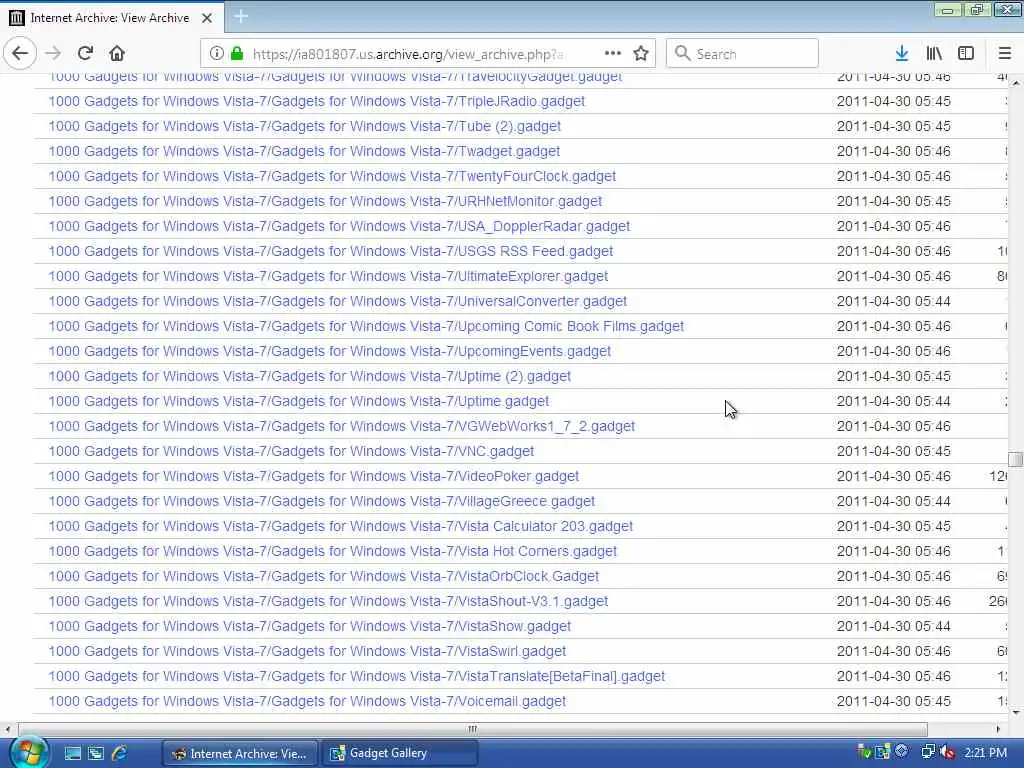Open VillageGreece.gadget link
Screen dimensions: 1024x768
click(321, 501)
